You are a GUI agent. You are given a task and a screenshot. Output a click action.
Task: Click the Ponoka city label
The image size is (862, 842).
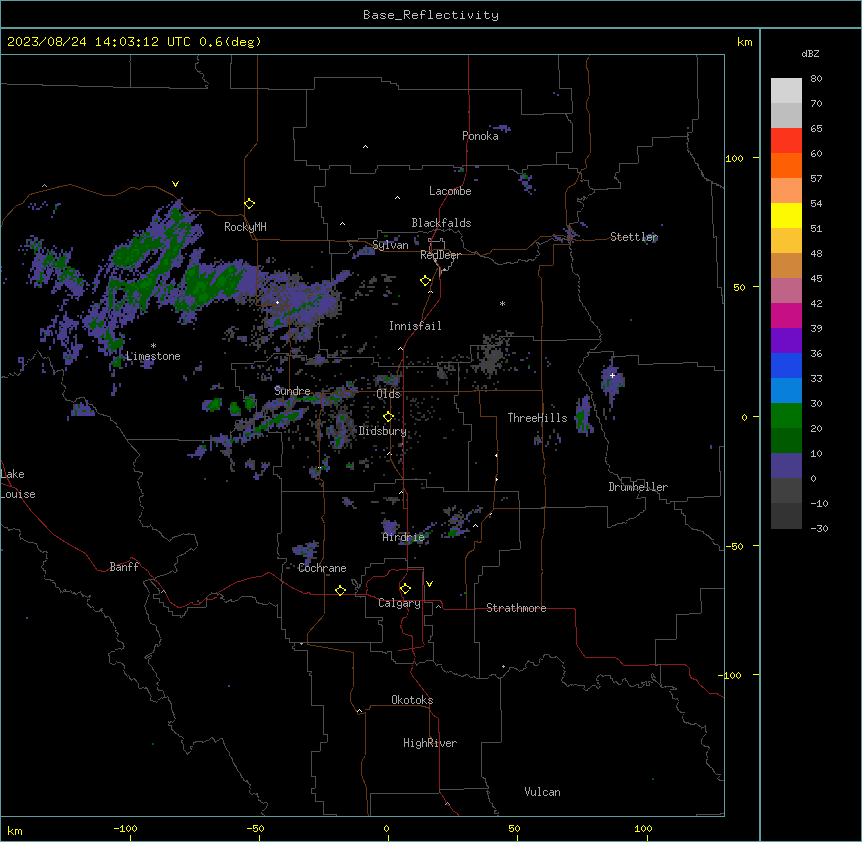click(480, 136)
